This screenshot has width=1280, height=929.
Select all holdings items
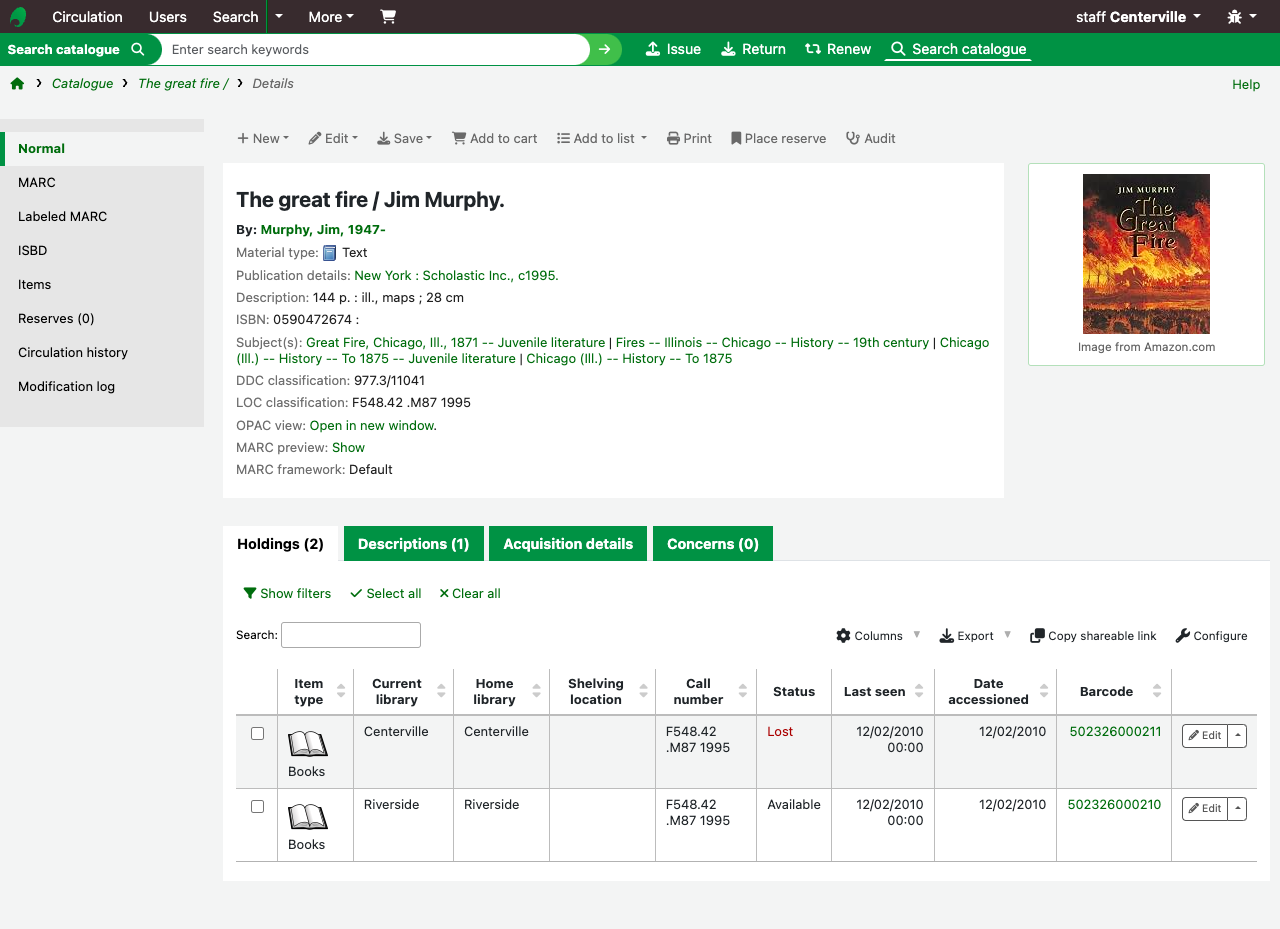[x=385, y=593]
